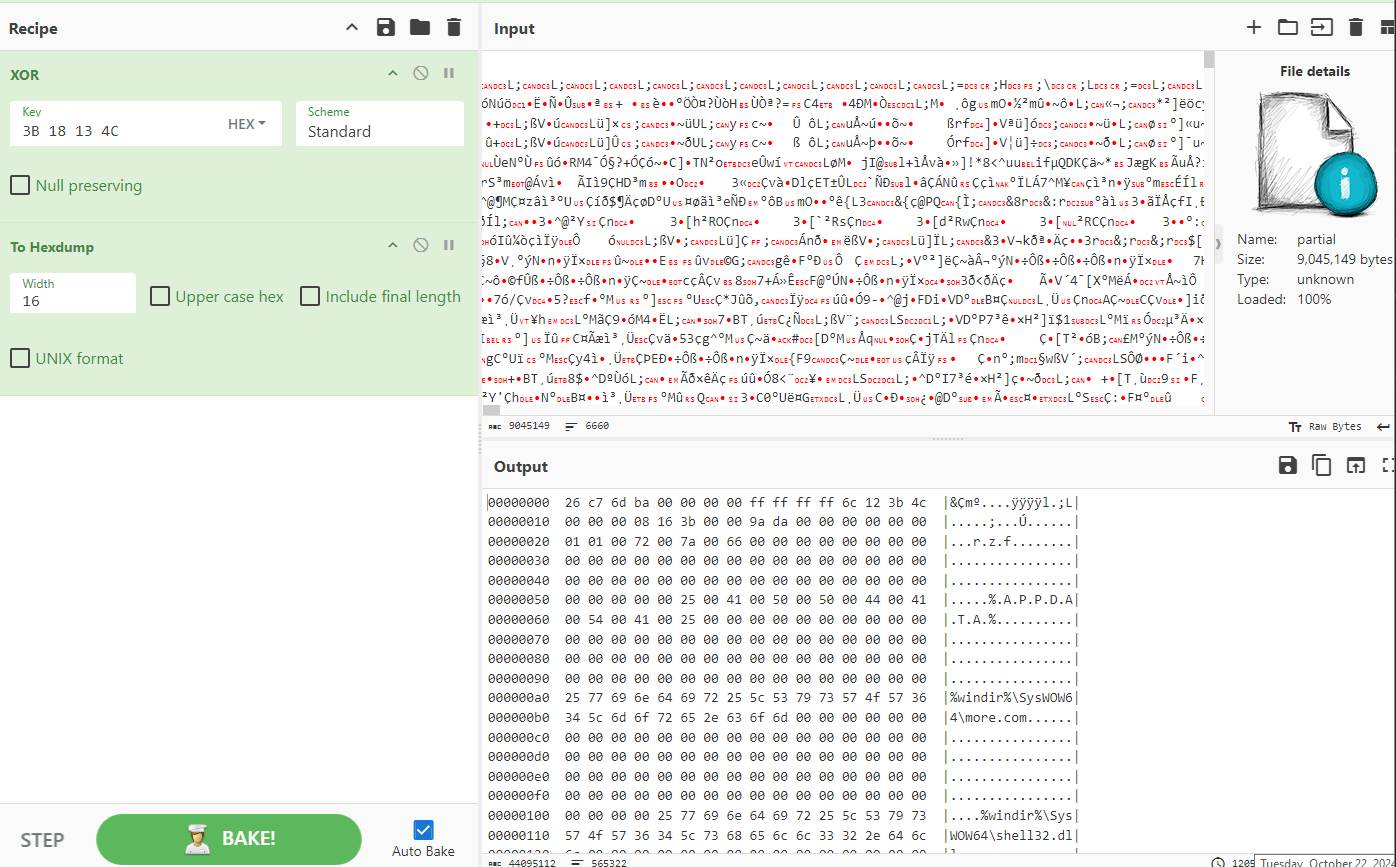Click input vertical scrollbar thumb

[1209, 59]
